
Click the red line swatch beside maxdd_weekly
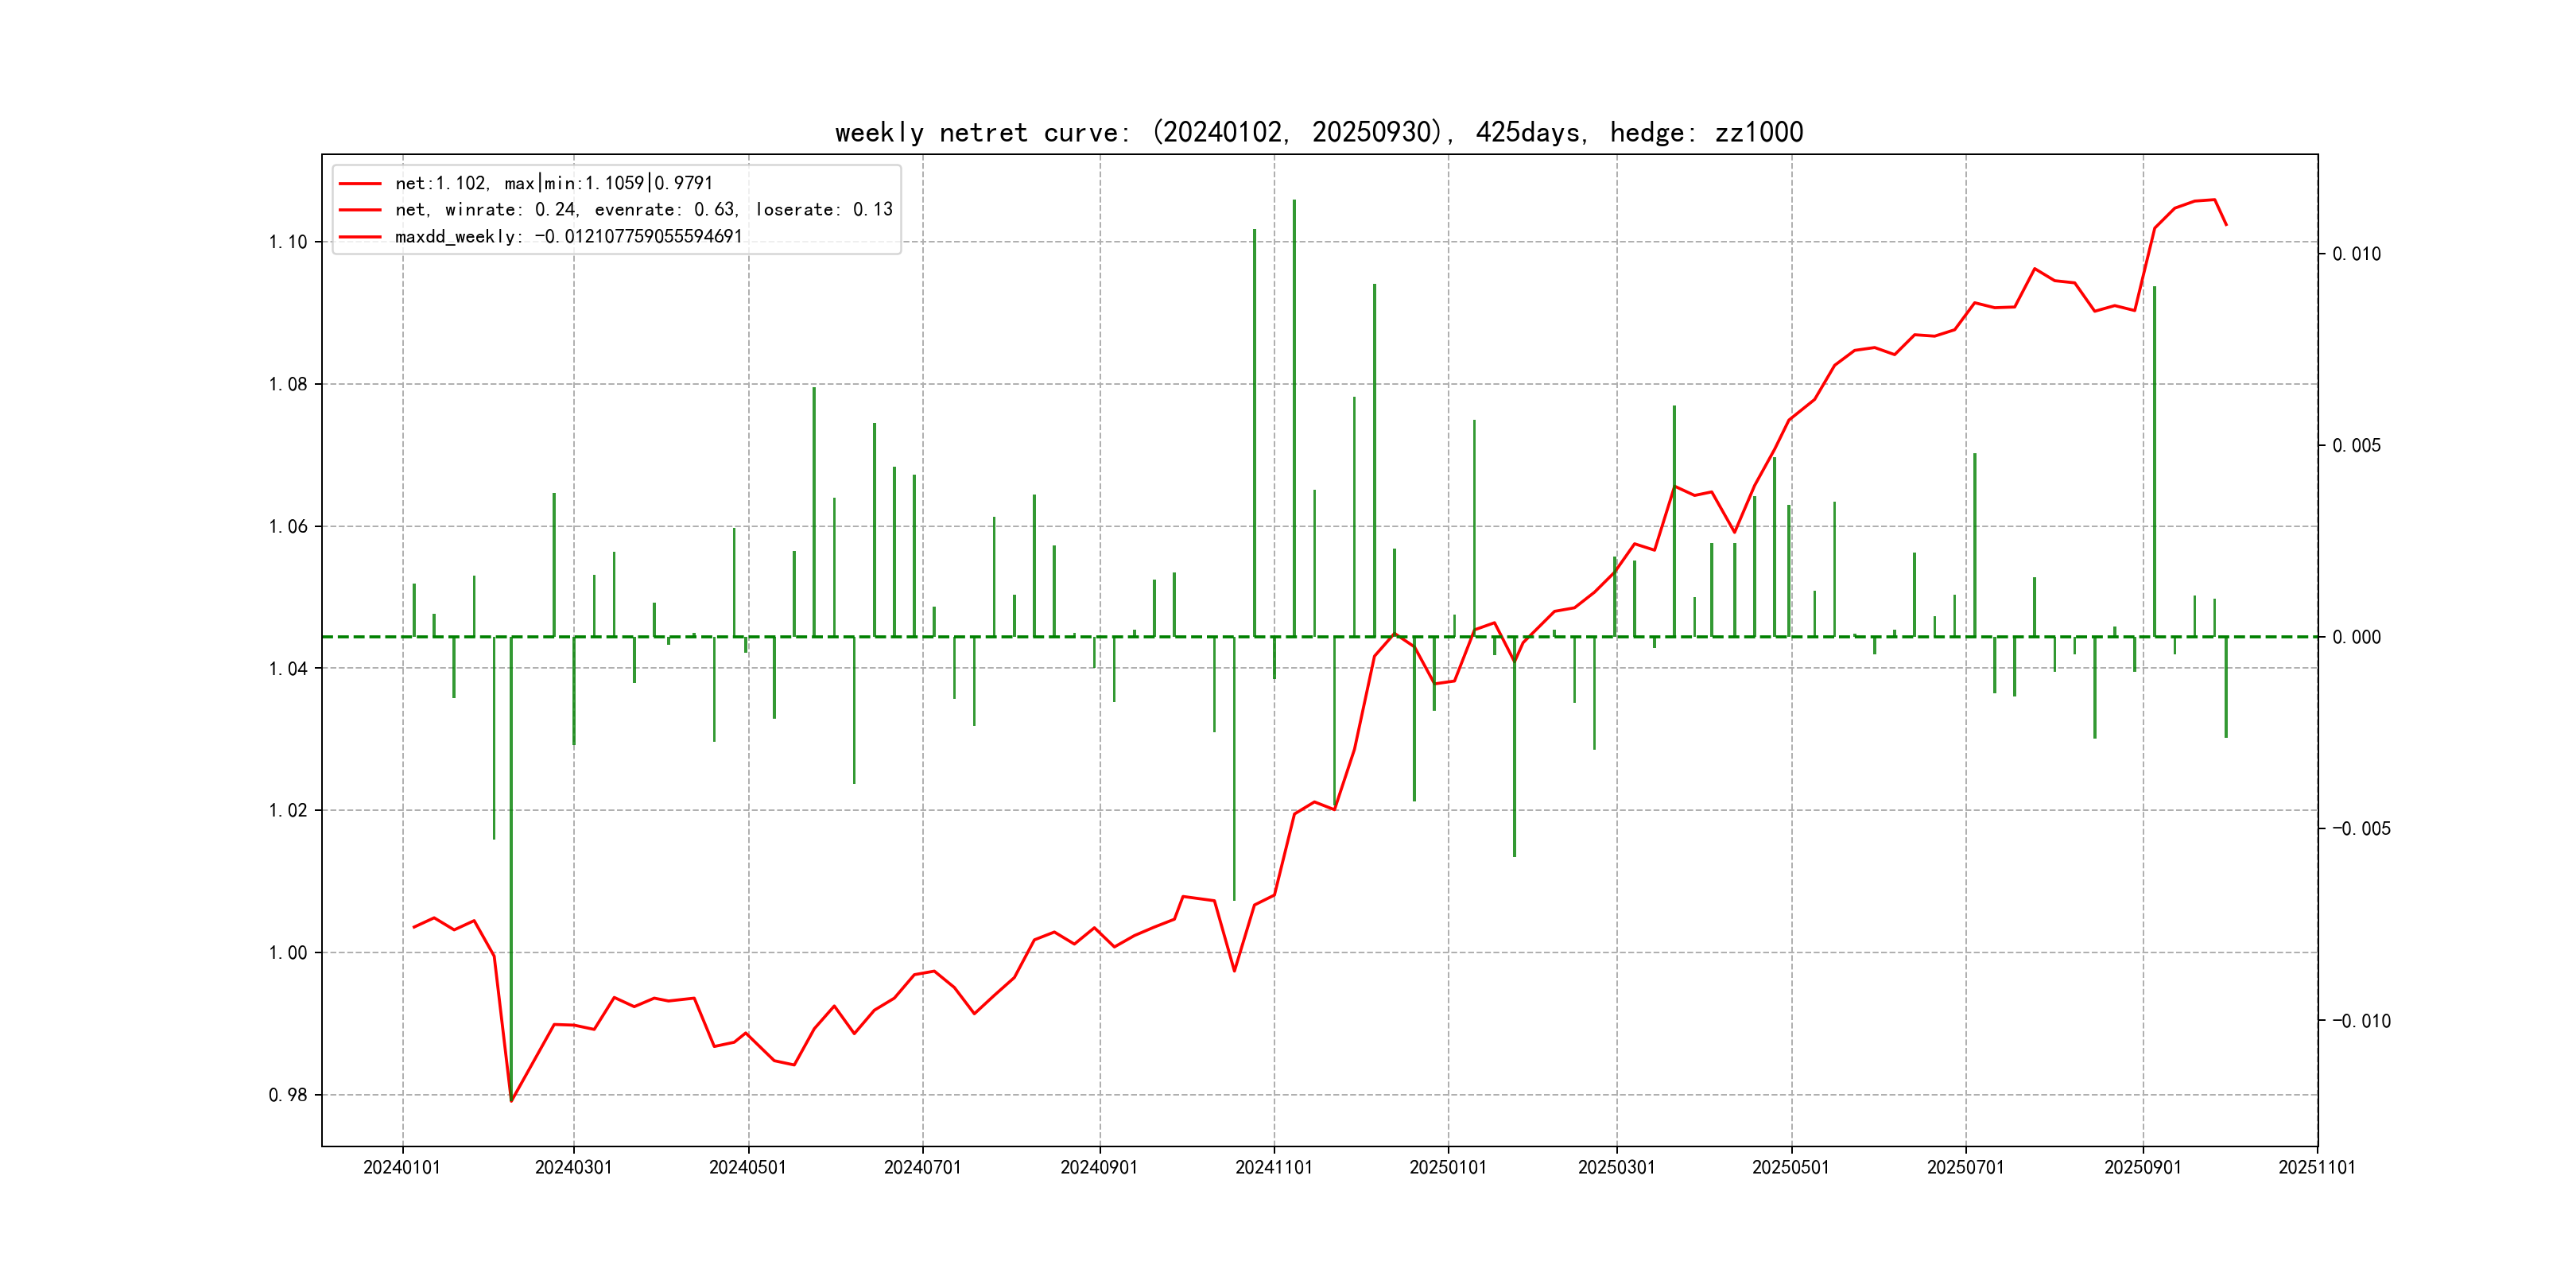(x=360, y=237)
